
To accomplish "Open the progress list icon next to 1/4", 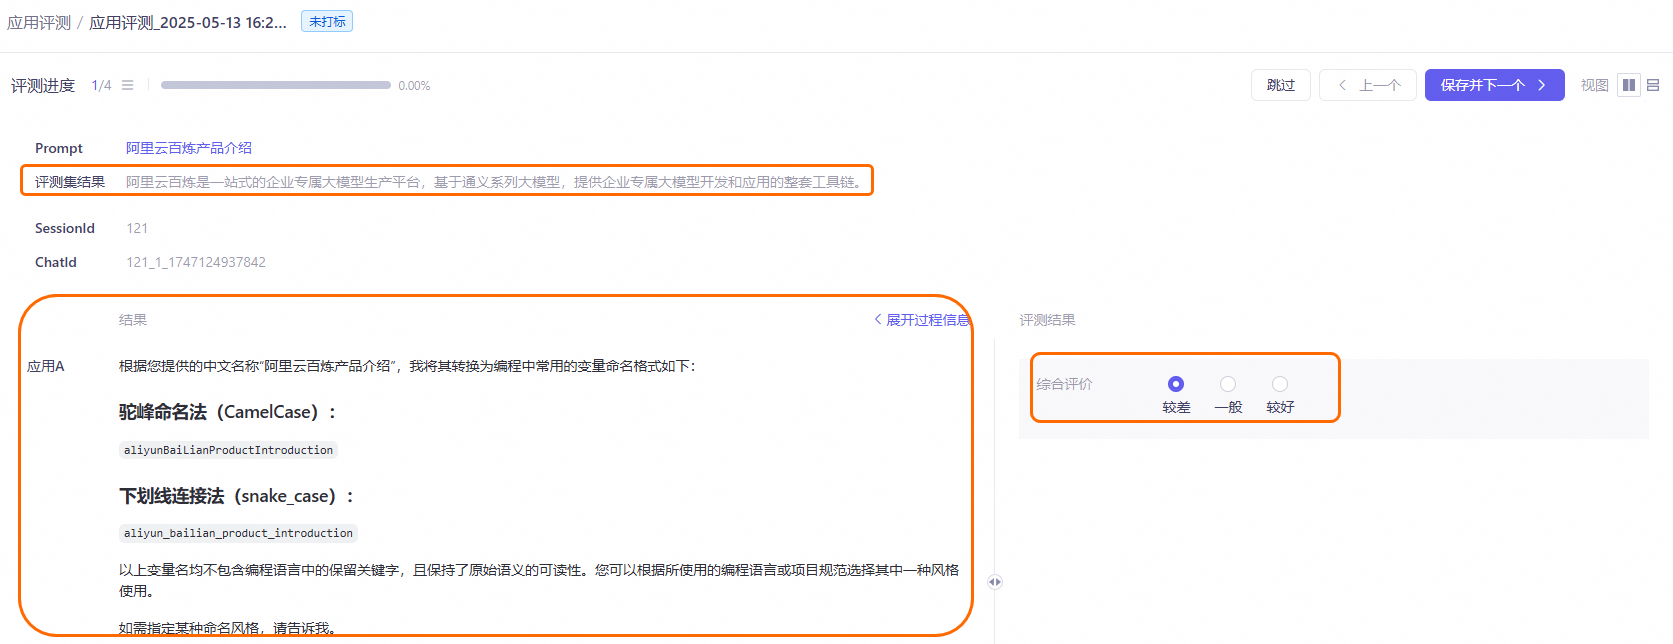I will pos(127,85).
